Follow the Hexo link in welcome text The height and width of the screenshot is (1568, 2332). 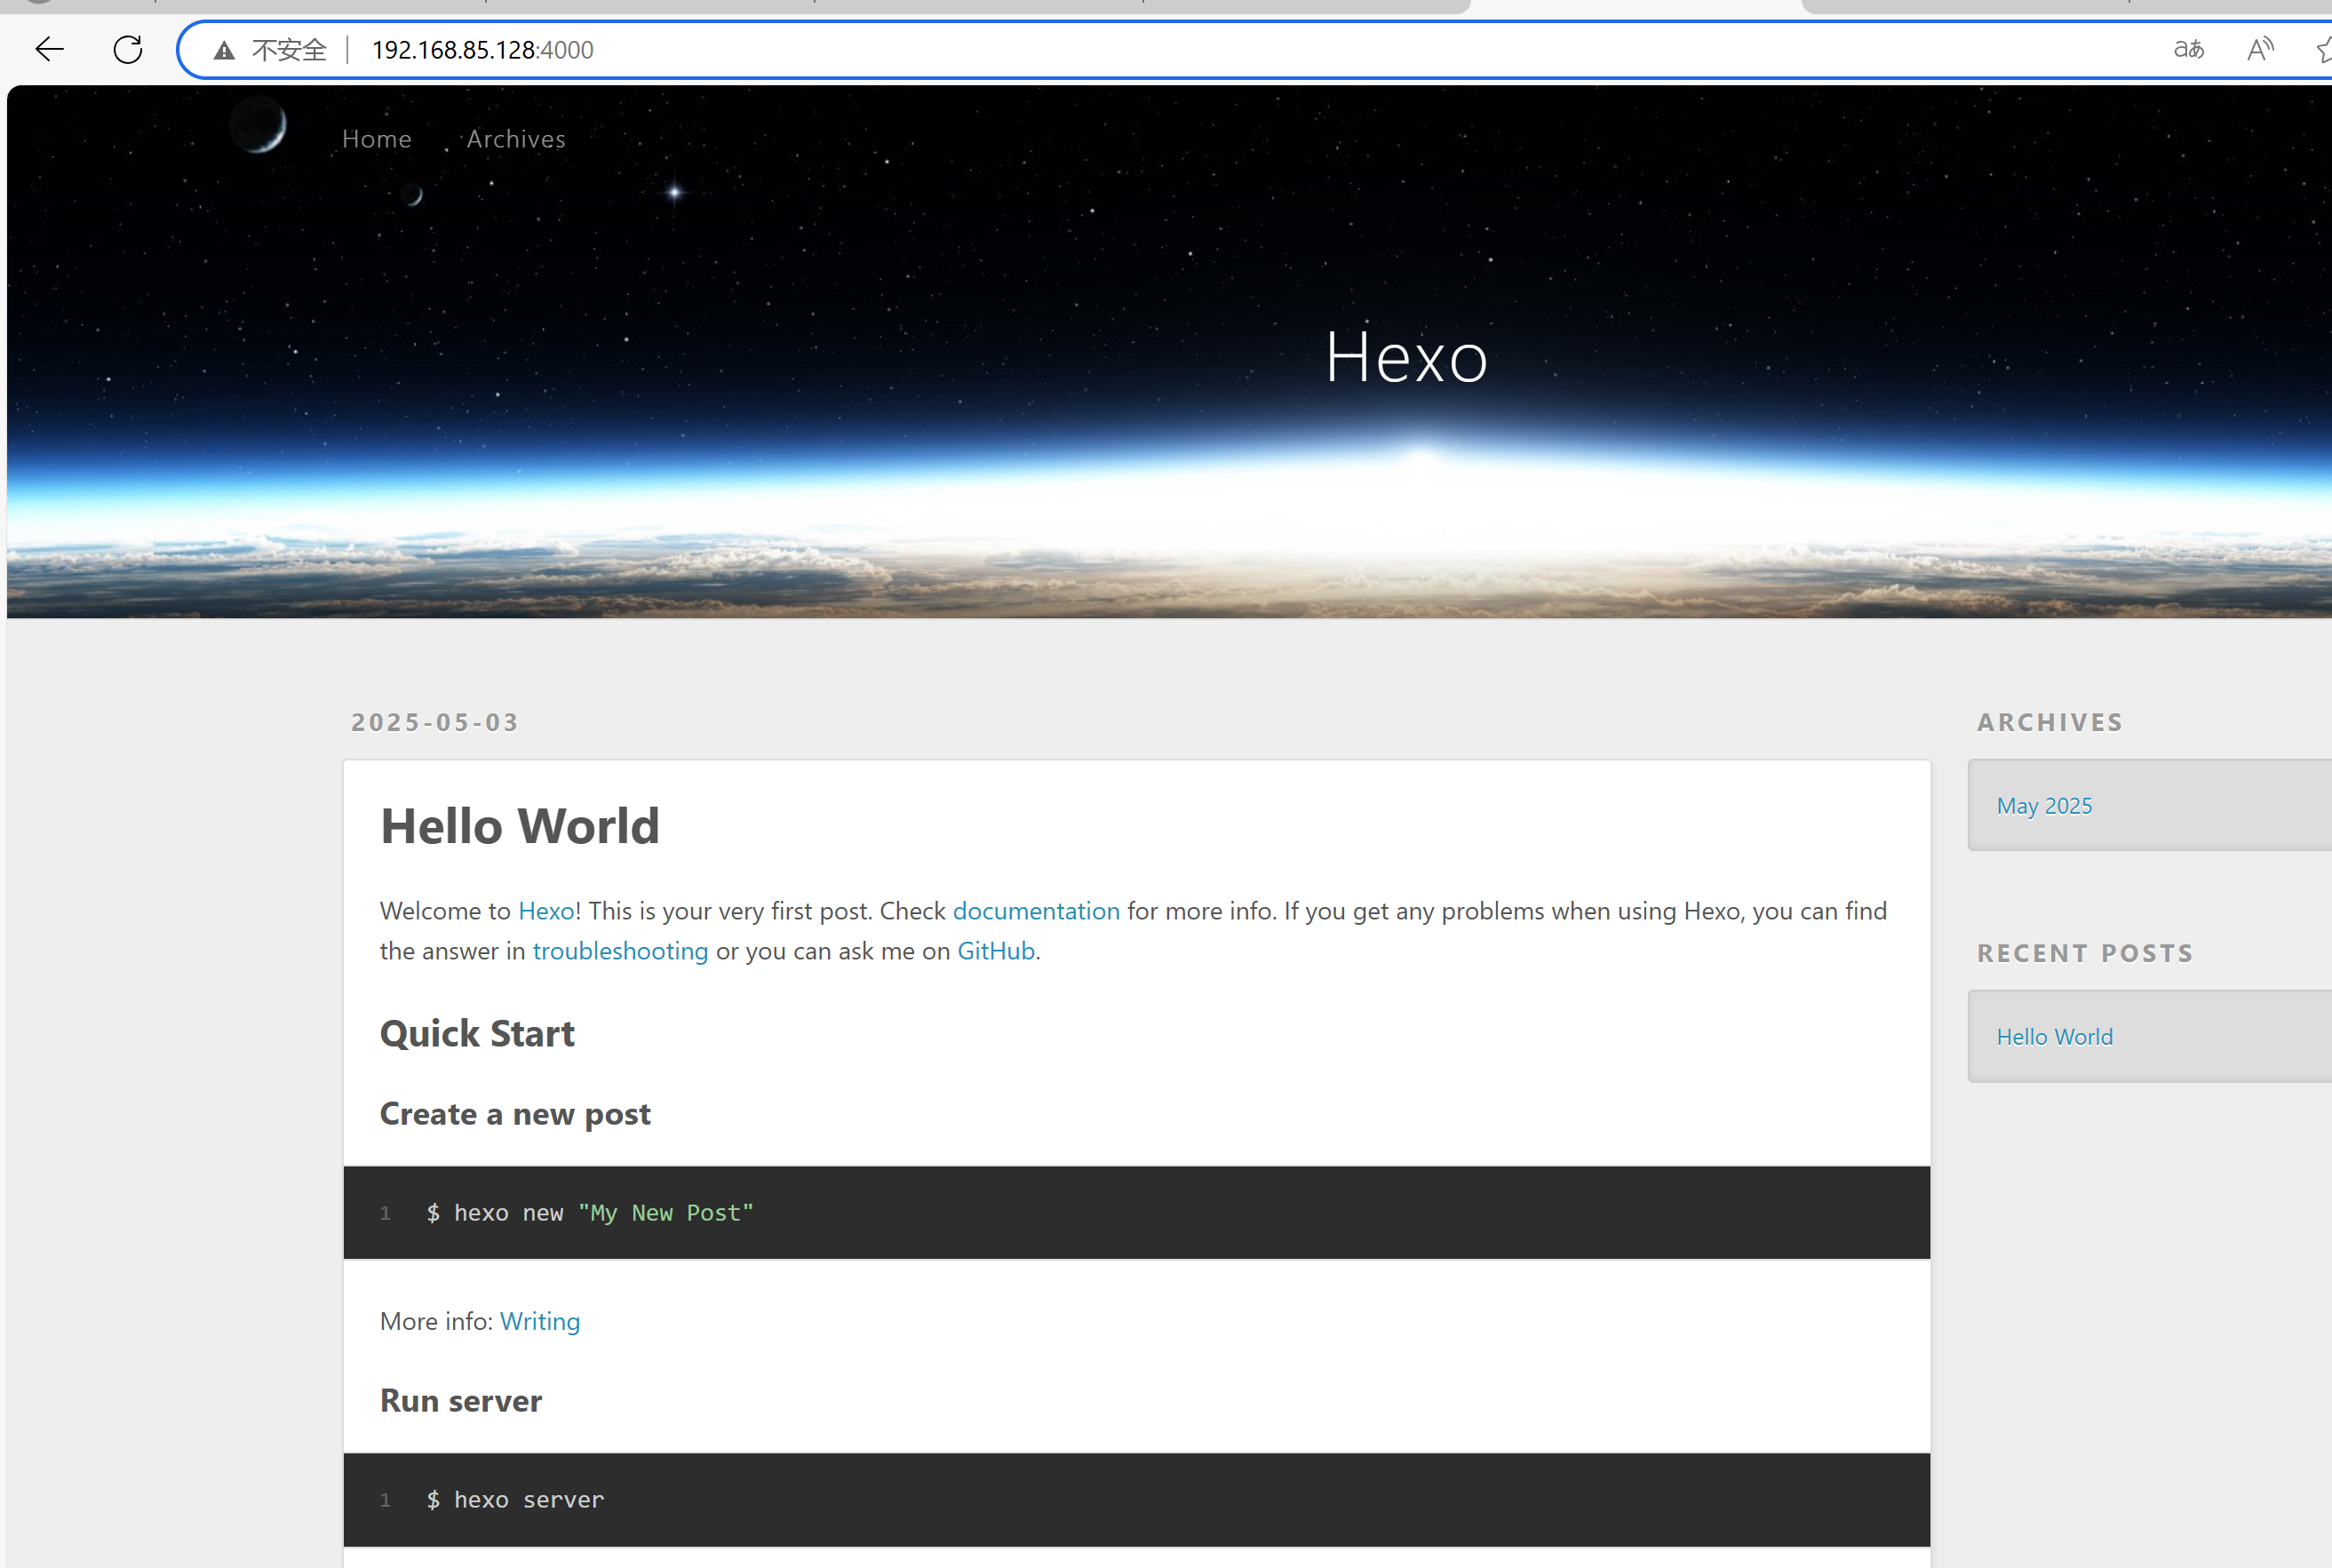[x=546, y=911]
